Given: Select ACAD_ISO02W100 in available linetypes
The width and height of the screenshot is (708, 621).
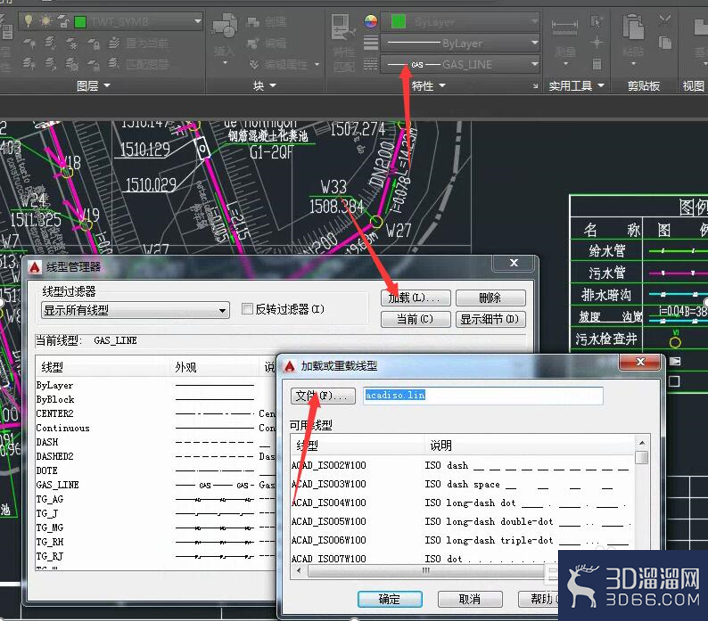Looking at the screenshot, I should pos(329,465).
